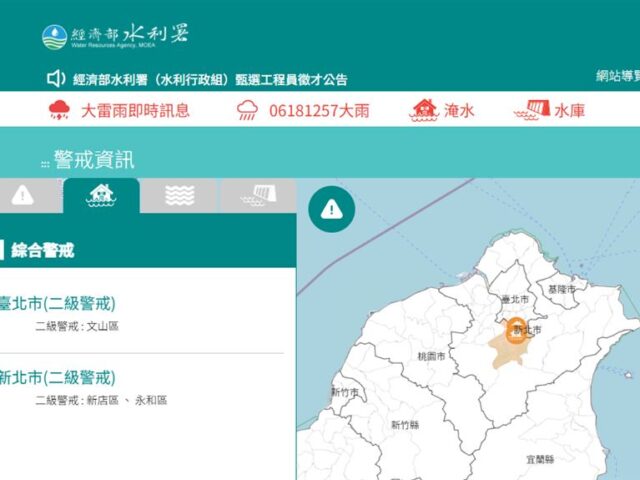Click the red flooded house icon
The width and height of the screenshot is (640, 480).
tap(424, 110)
